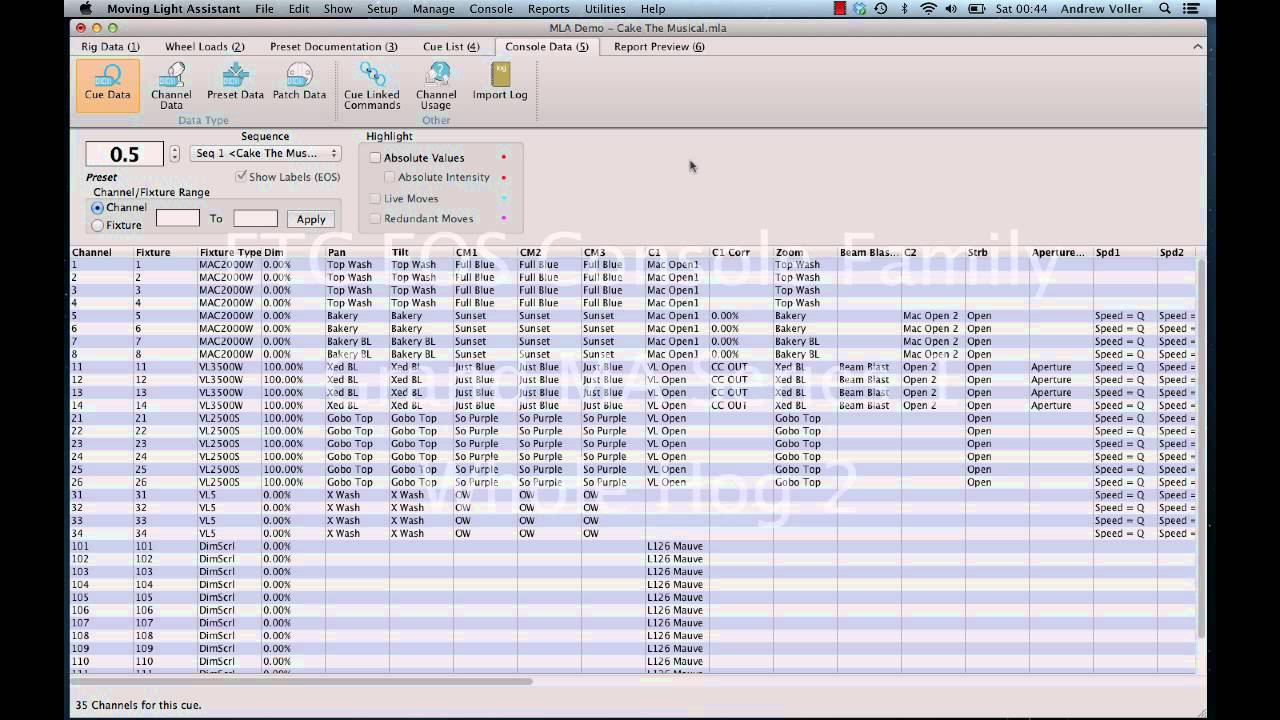Toggle the Live Moves checkbox
The image size is (1280, 720).
click(375, 198)
